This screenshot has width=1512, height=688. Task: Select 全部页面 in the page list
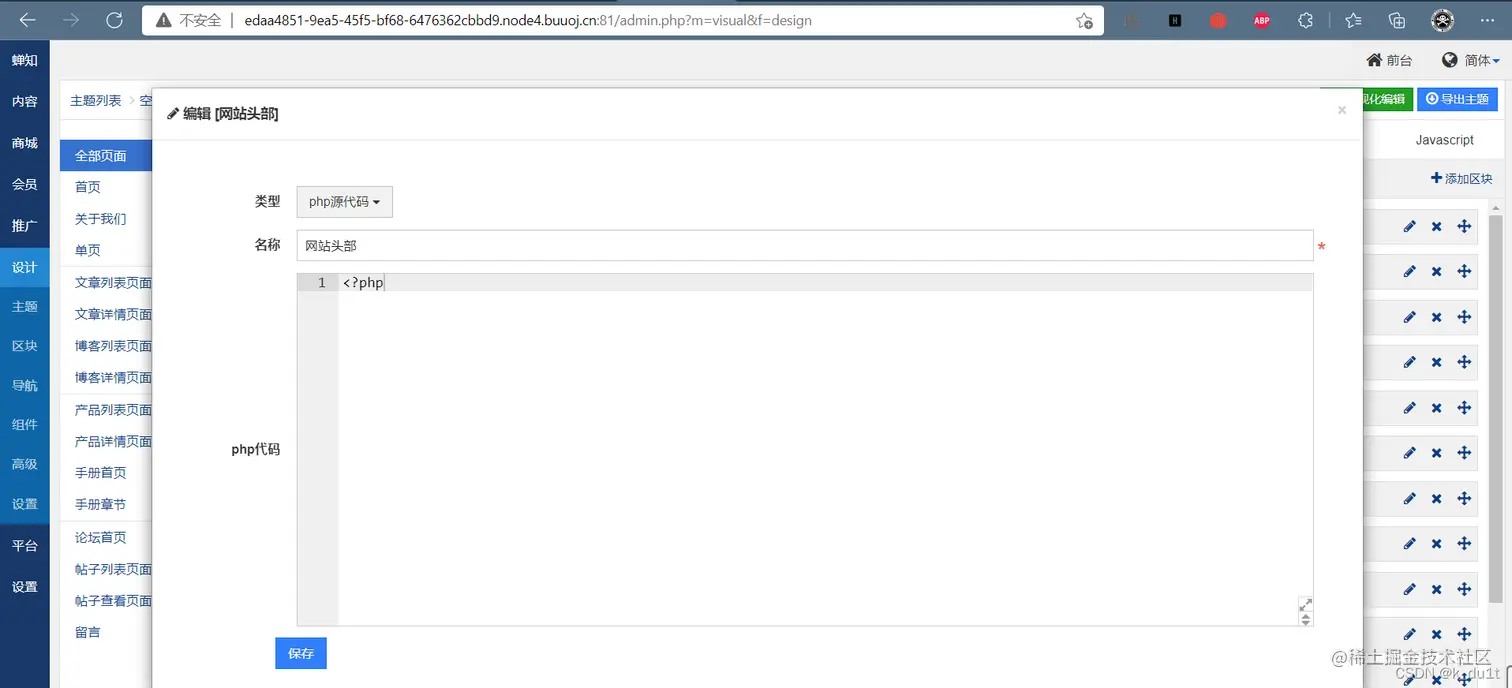(106, 155)
